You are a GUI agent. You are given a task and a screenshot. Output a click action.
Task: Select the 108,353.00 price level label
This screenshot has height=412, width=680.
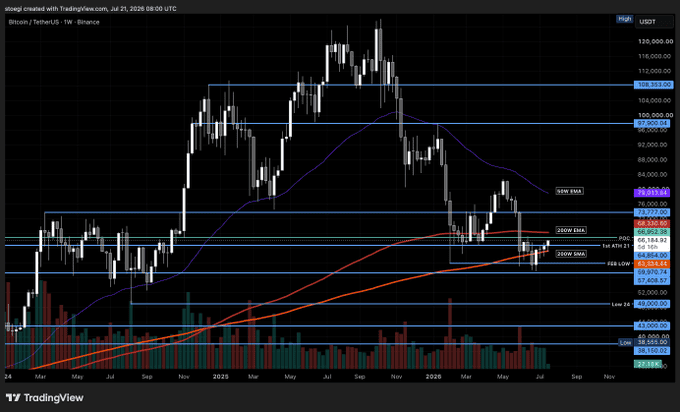pyautogui.click(x=654, y=85)
